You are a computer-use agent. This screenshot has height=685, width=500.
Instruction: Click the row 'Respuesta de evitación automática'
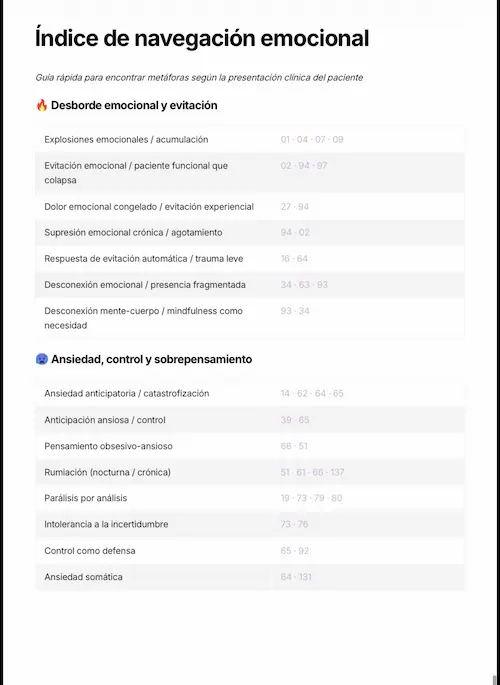pyautogui.click(x=250, y=259)
